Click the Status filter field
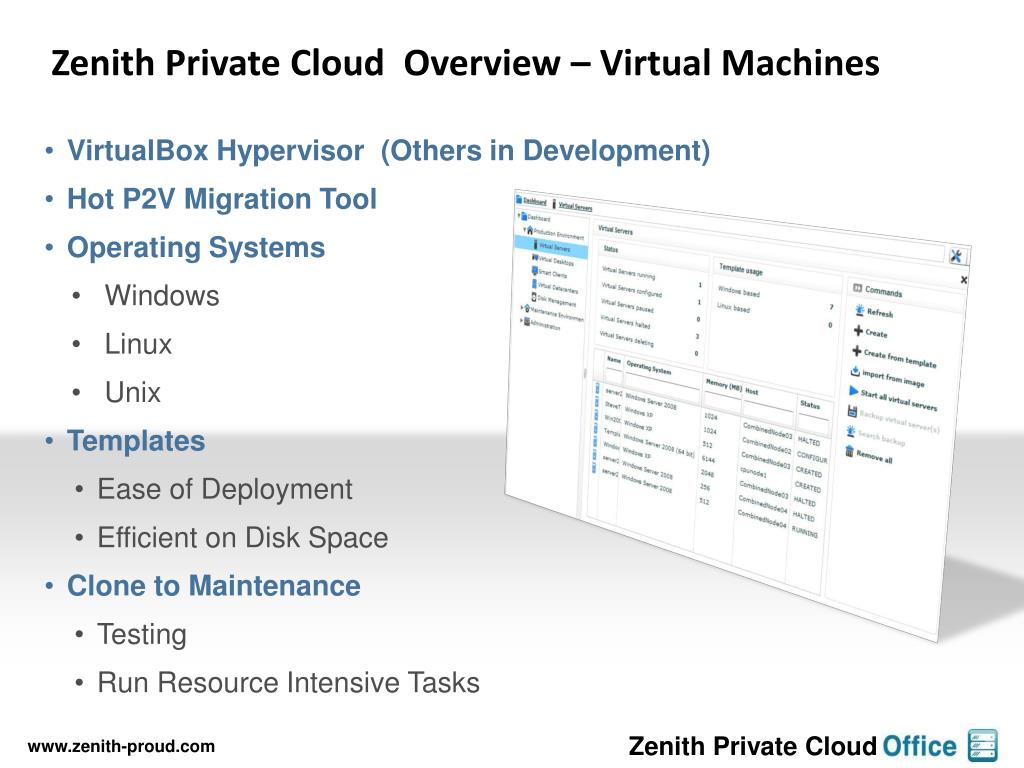Viewport: 1024px width, 768px height. point(813,423)
